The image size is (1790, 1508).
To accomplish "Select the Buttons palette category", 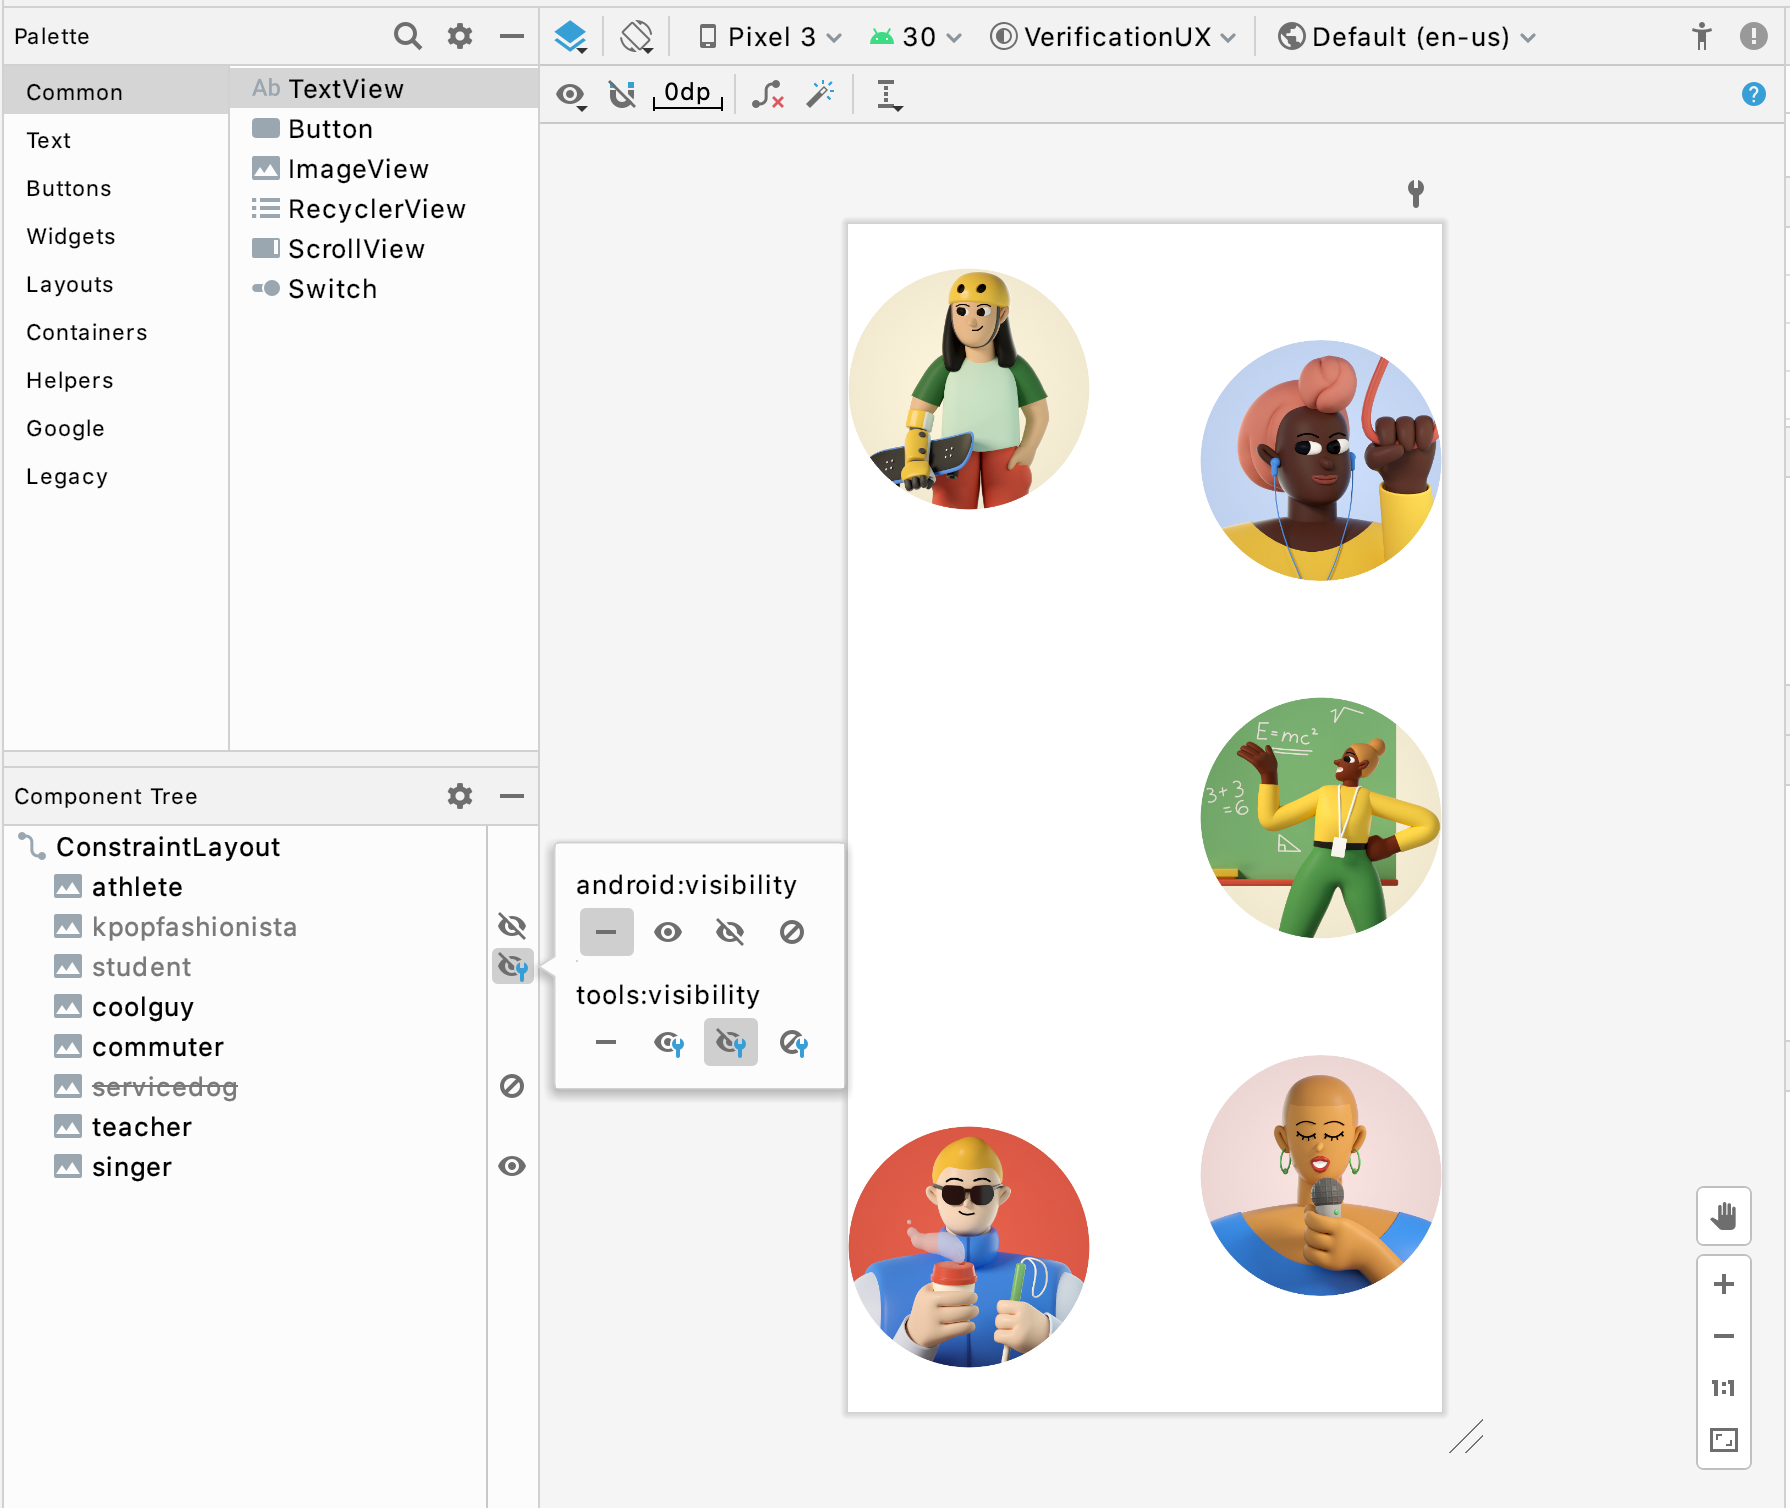I will tap(116, 188).
